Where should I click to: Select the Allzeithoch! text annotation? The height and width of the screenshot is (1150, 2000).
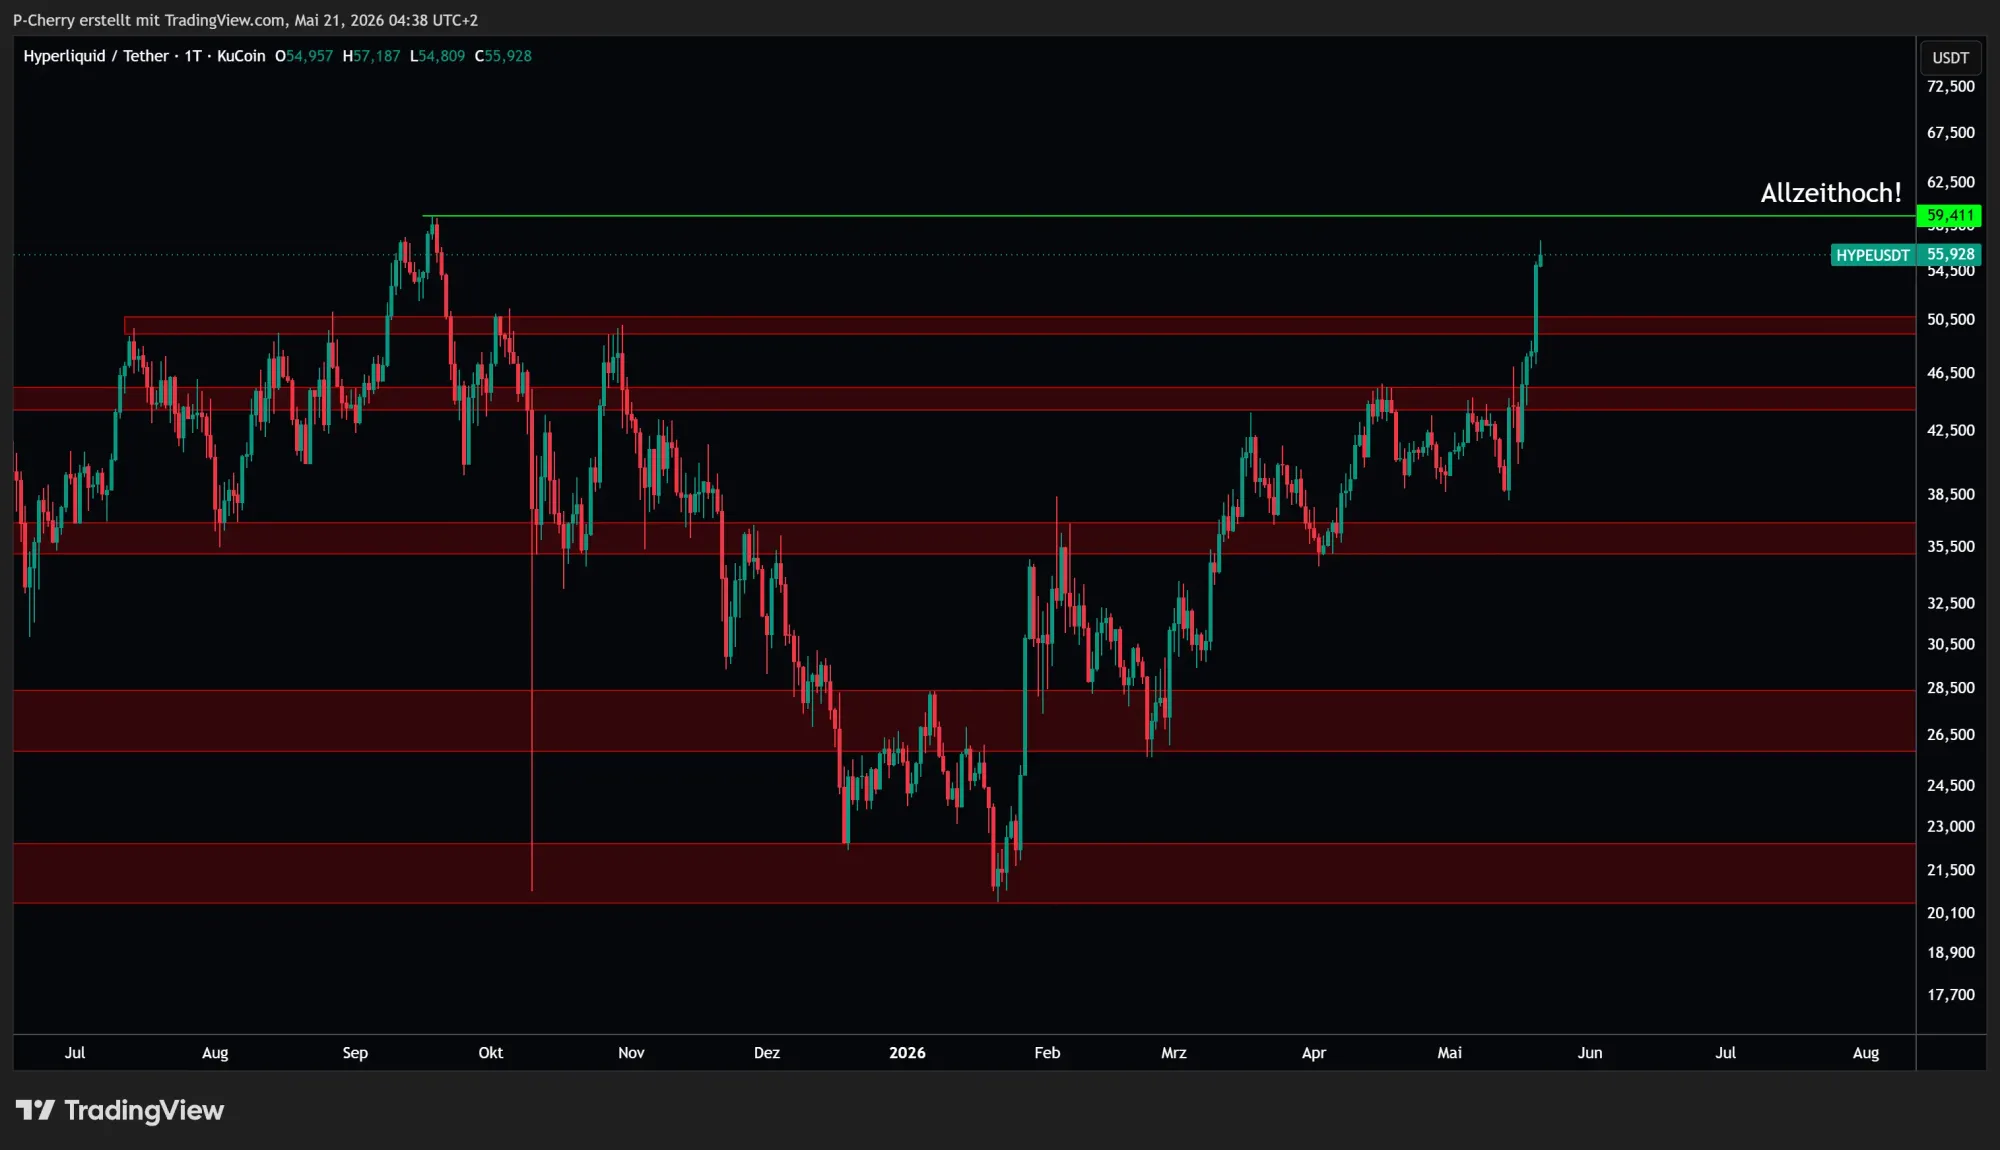1831,192
